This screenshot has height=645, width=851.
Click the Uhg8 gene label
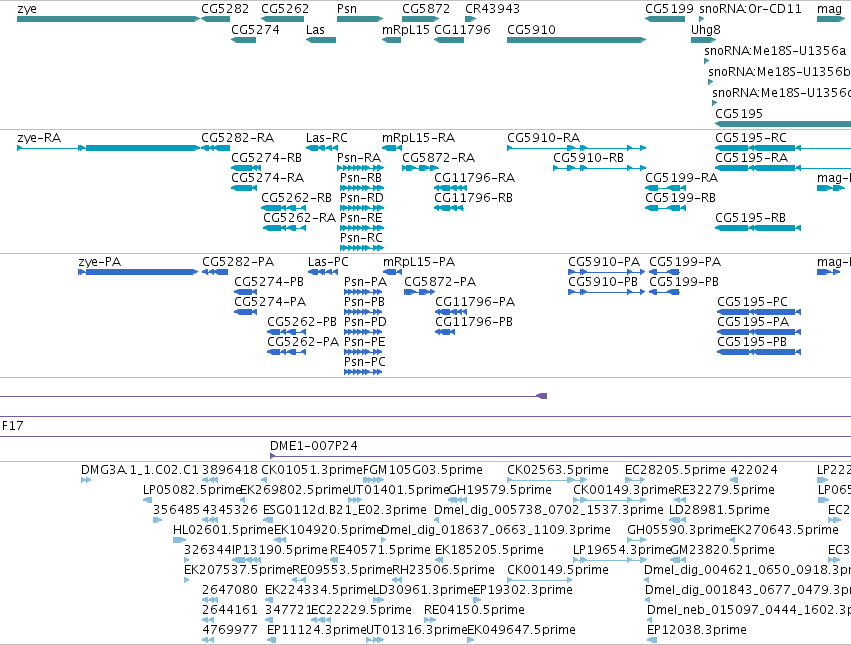pos(705,29)
